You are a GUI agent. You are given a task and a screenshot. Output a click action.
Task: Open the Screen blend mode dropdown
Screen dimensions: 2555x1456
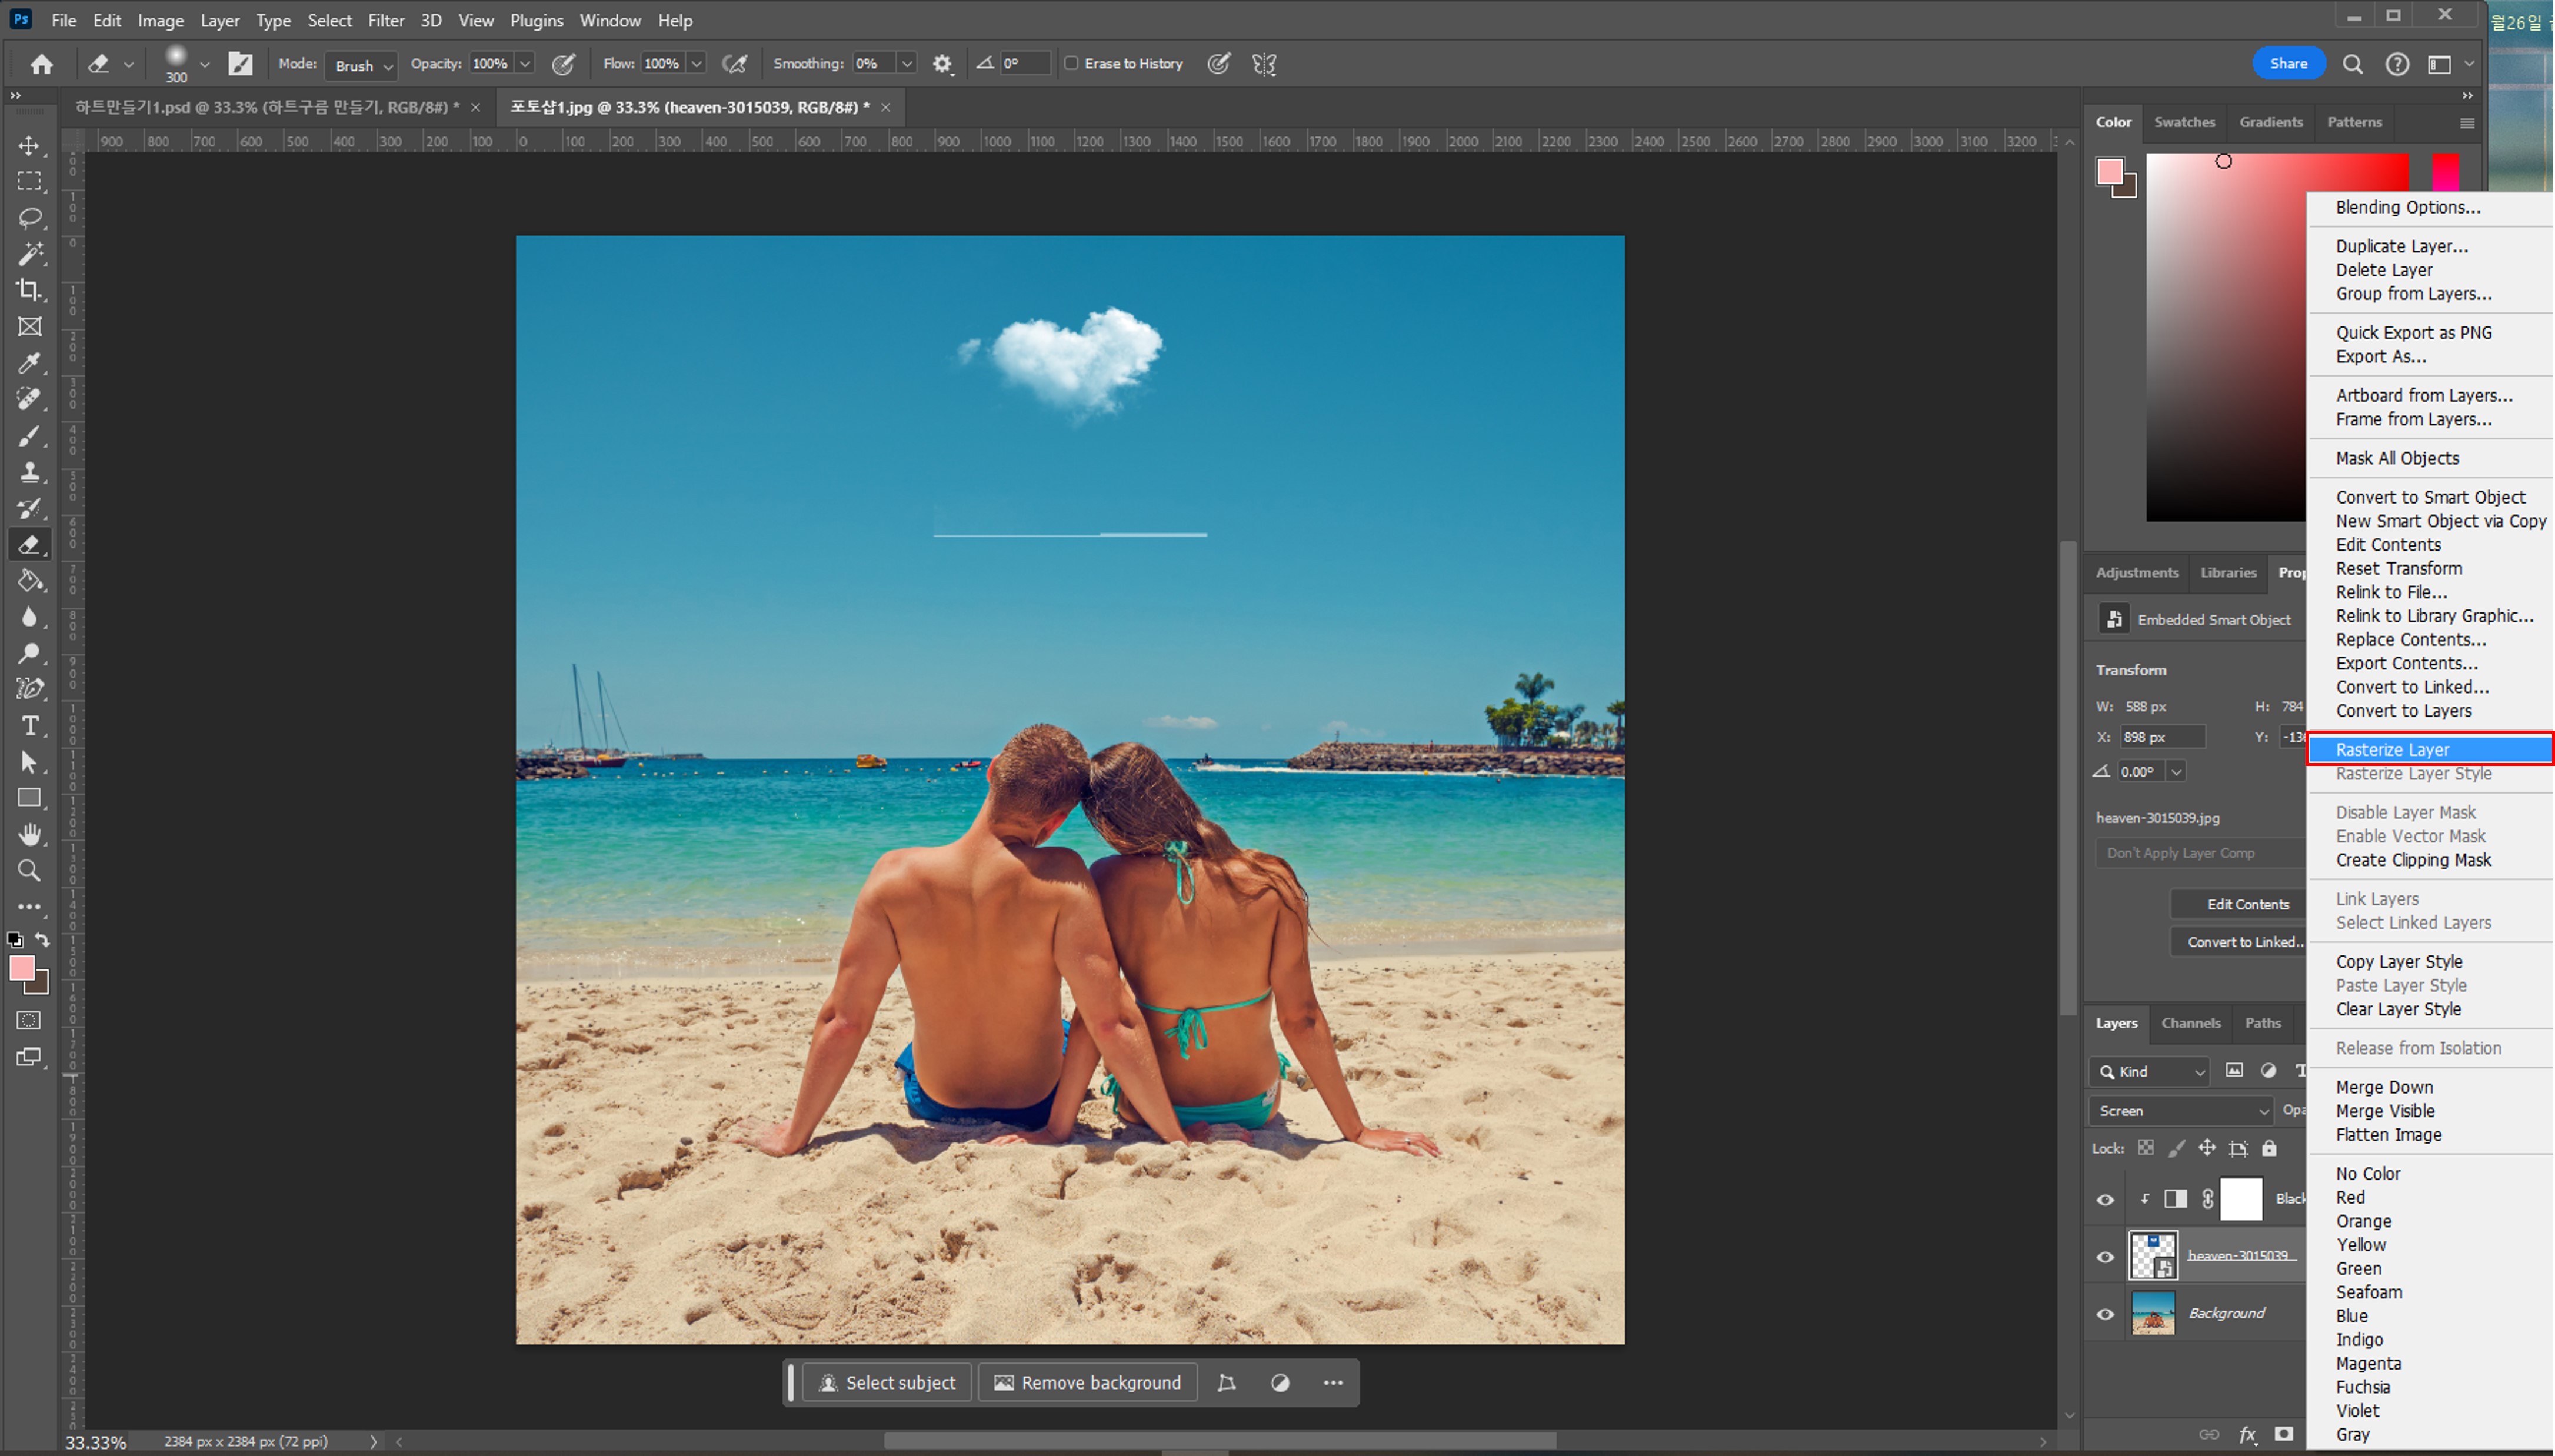pos(2181,1111)
